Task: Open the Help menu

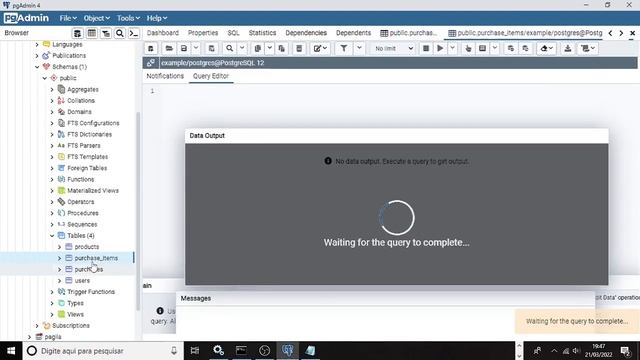Action: tap(157, 18)
